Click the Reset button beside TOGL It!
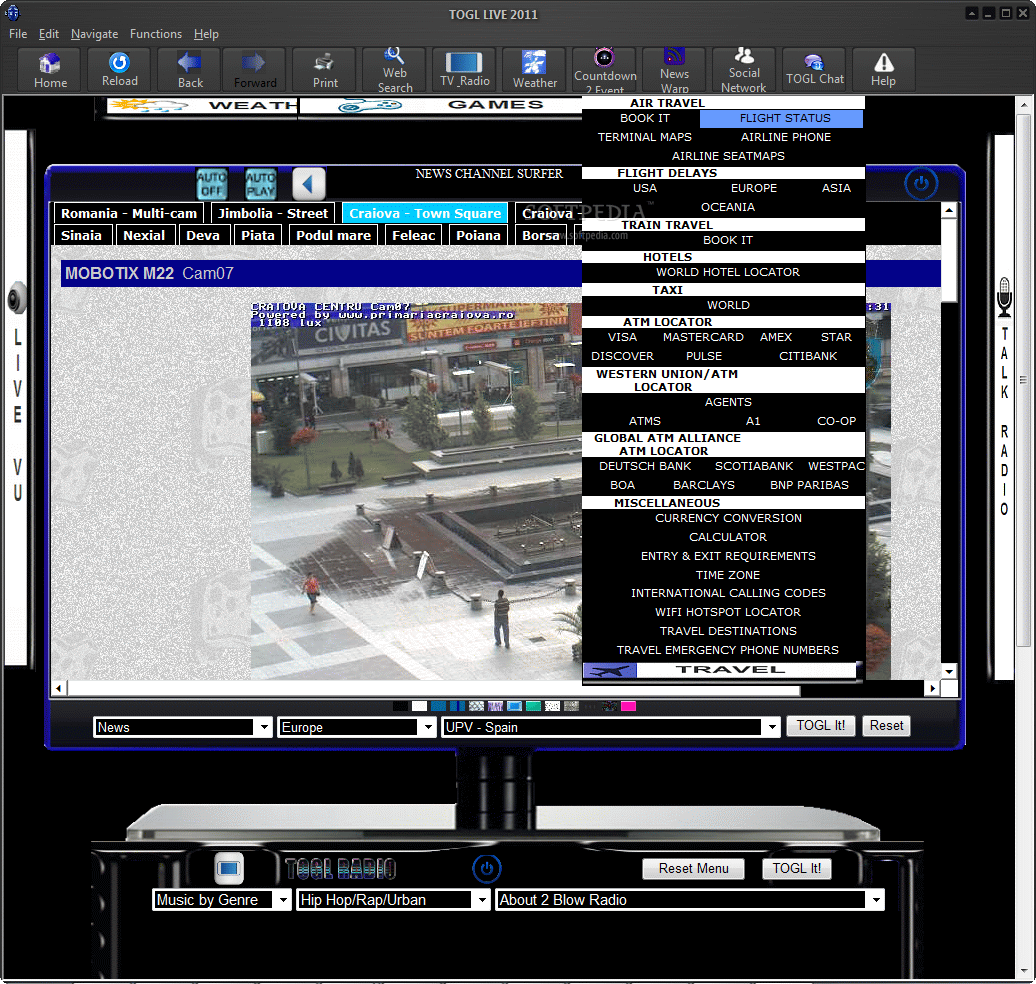This screenshot has height=984, width=1036. [x=886, y=726]
